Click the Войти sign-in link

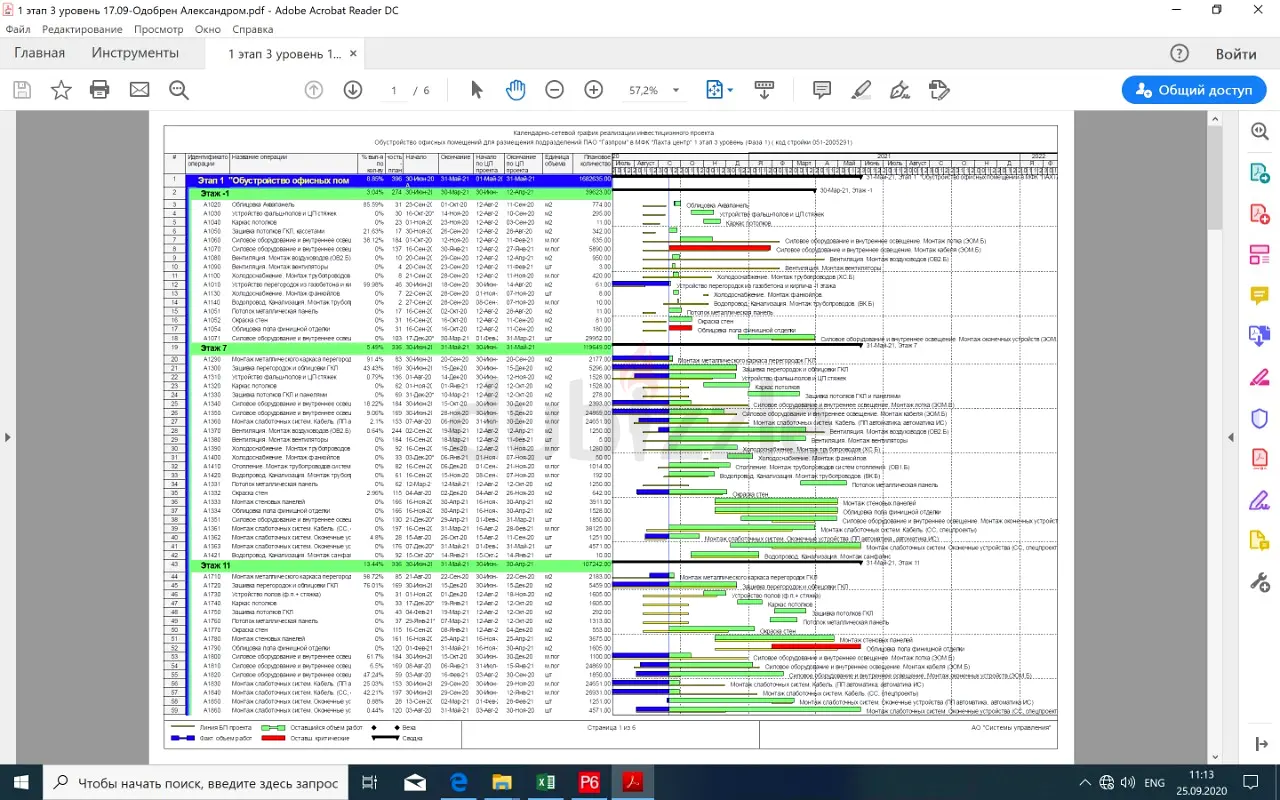[x=1236, y=54]
